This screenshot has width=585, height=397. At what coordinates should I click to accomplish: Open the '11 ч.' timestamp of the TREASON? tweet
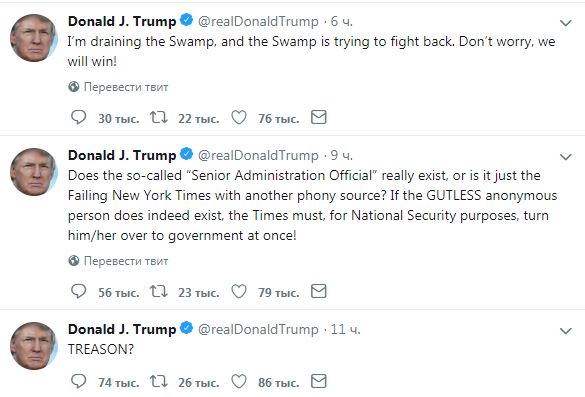(x=345, y=329)
